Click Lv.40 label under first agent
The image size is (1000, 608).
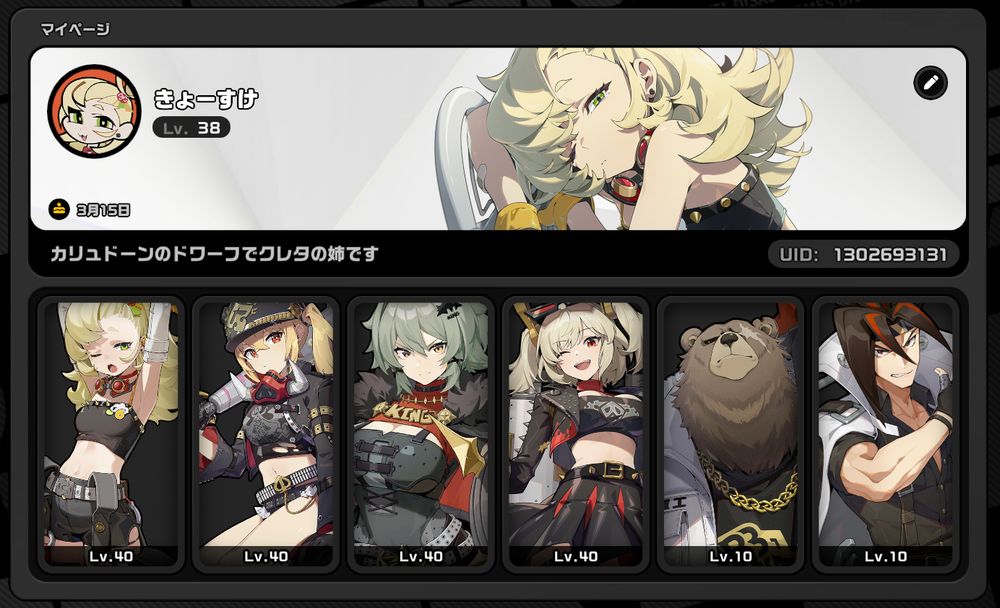(111, 556)
